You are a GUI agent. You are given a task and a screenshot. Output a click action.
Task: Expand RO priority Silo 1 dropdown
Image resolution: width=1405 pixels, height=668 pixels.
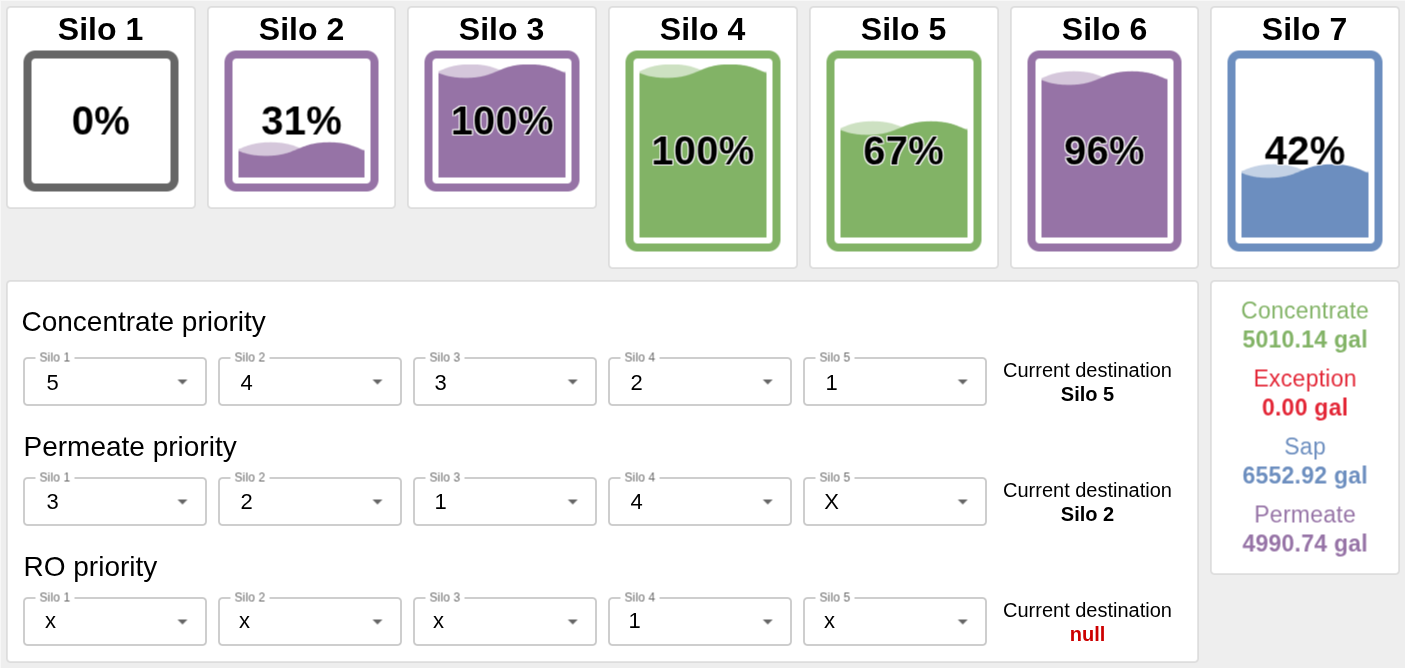point(115,622)
